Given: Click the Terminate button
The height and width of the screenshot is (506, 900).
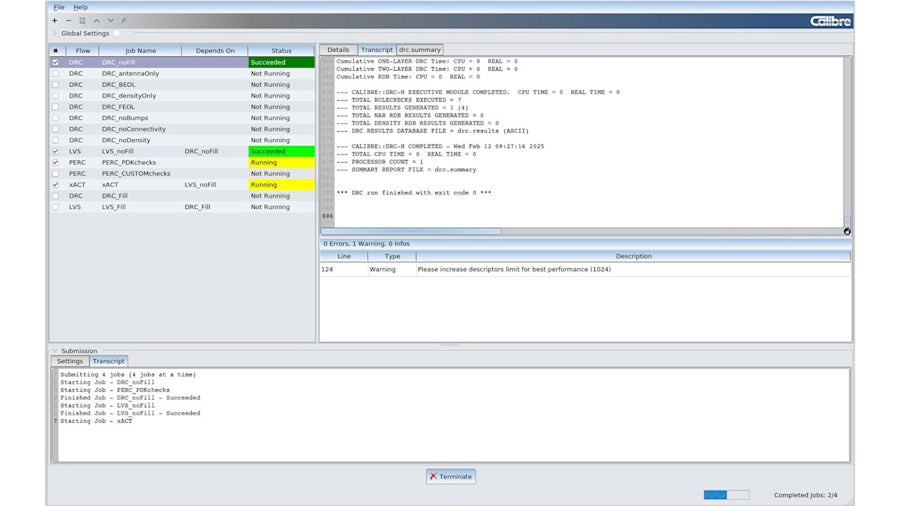Looking at the screenshot, I should pos(451,476).
